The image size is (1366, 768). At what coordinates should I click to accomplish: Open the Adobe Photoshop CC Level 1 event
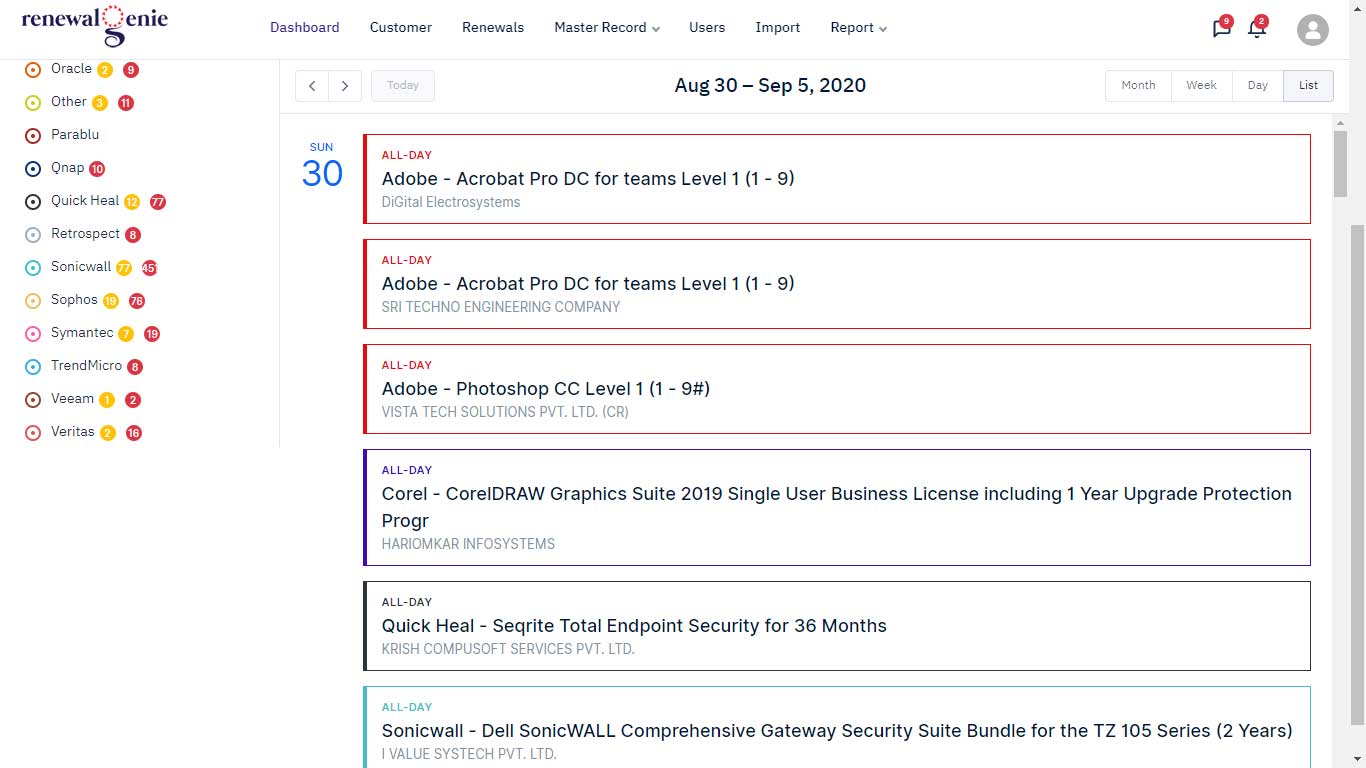click(x=837, y=389)
